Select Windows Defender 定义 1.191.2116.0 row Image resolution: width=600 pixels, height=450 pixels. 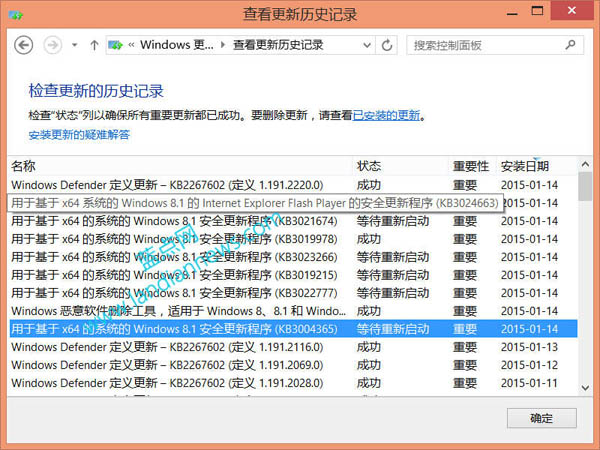293,347
